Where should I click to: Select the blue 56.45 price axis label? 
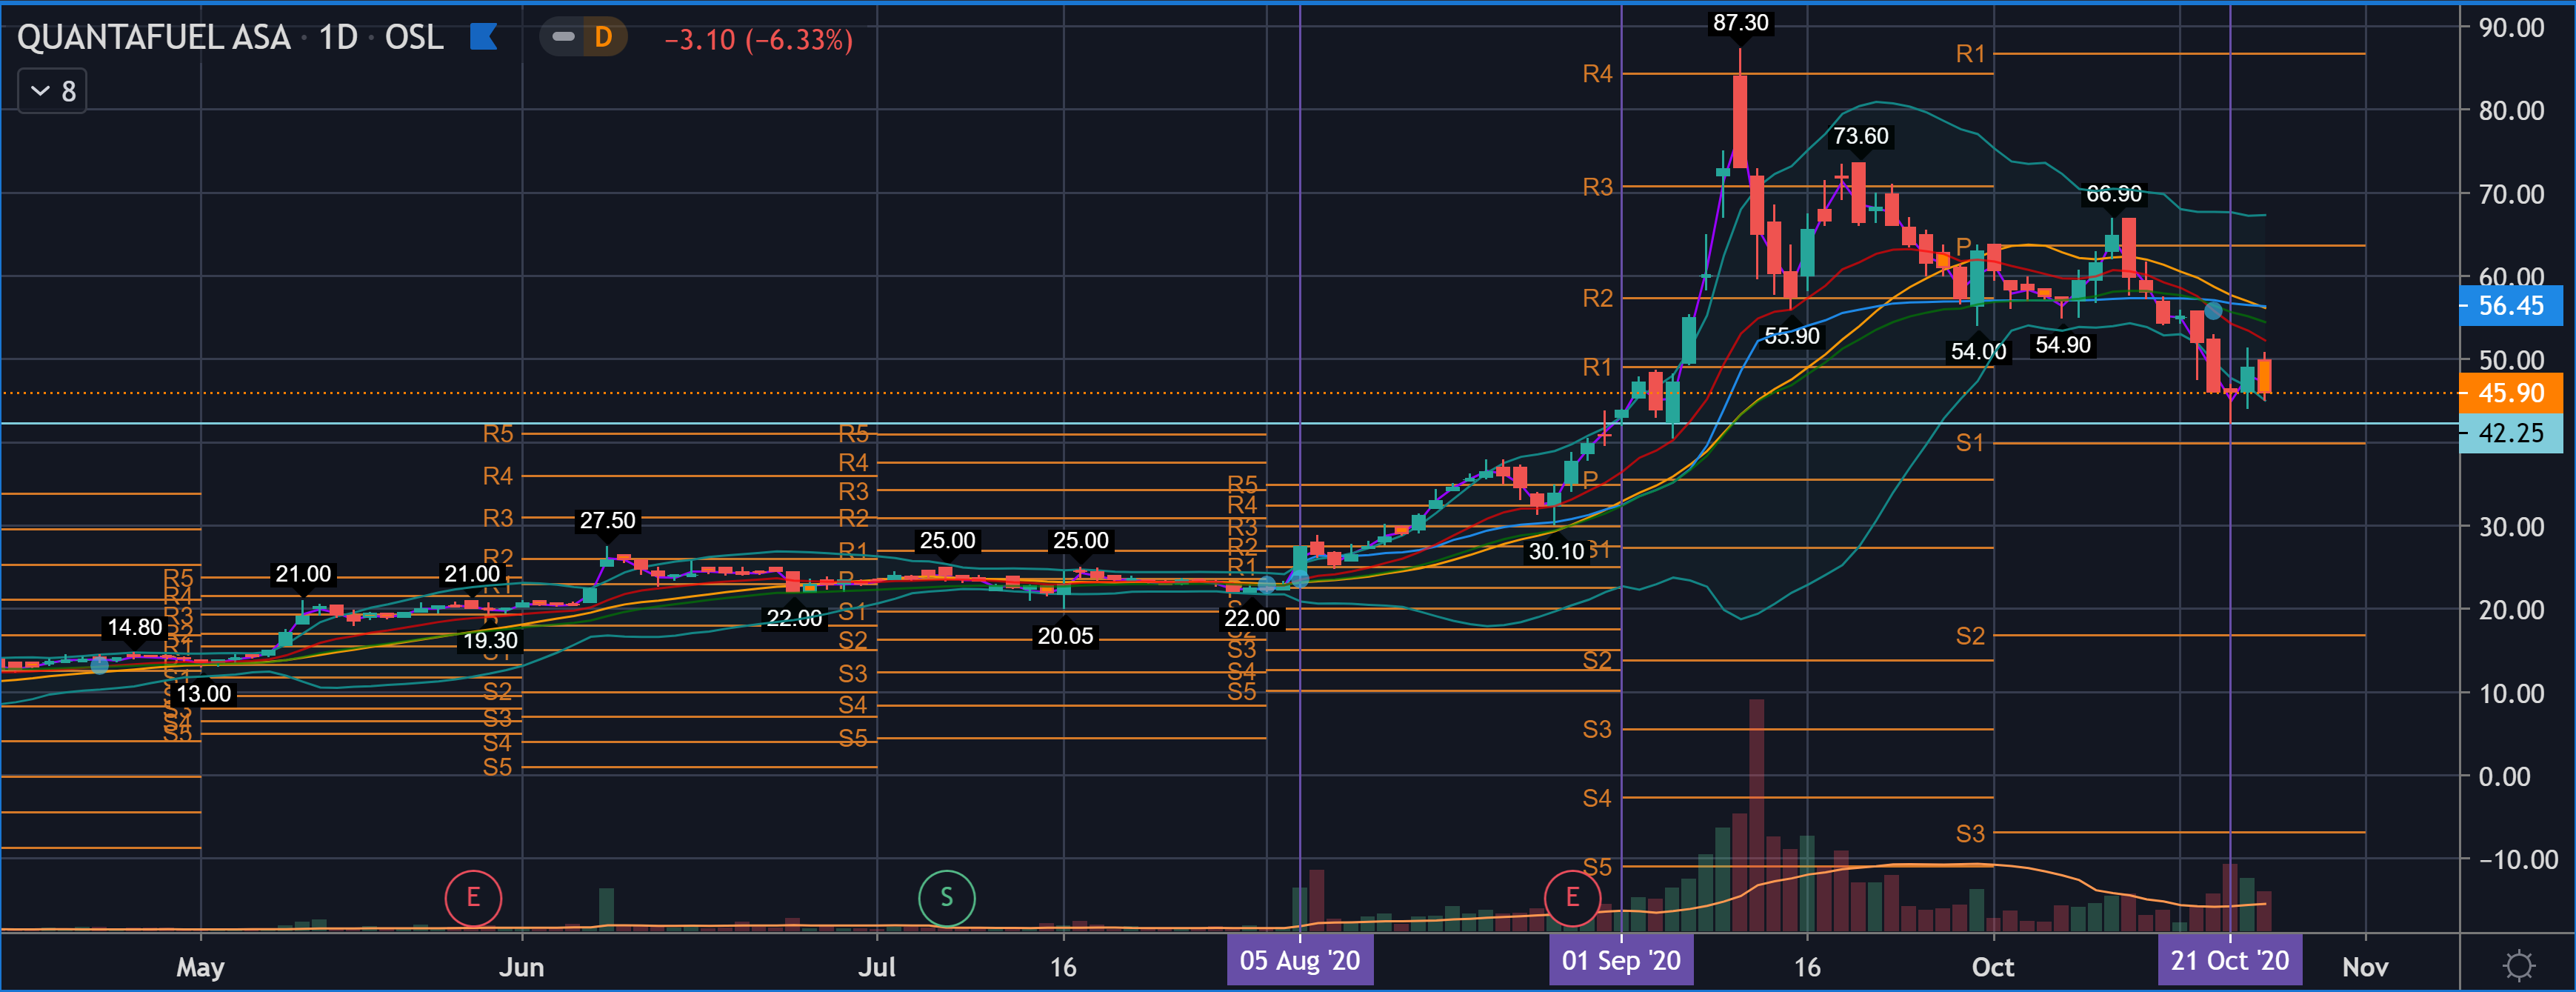[2511, 306]
